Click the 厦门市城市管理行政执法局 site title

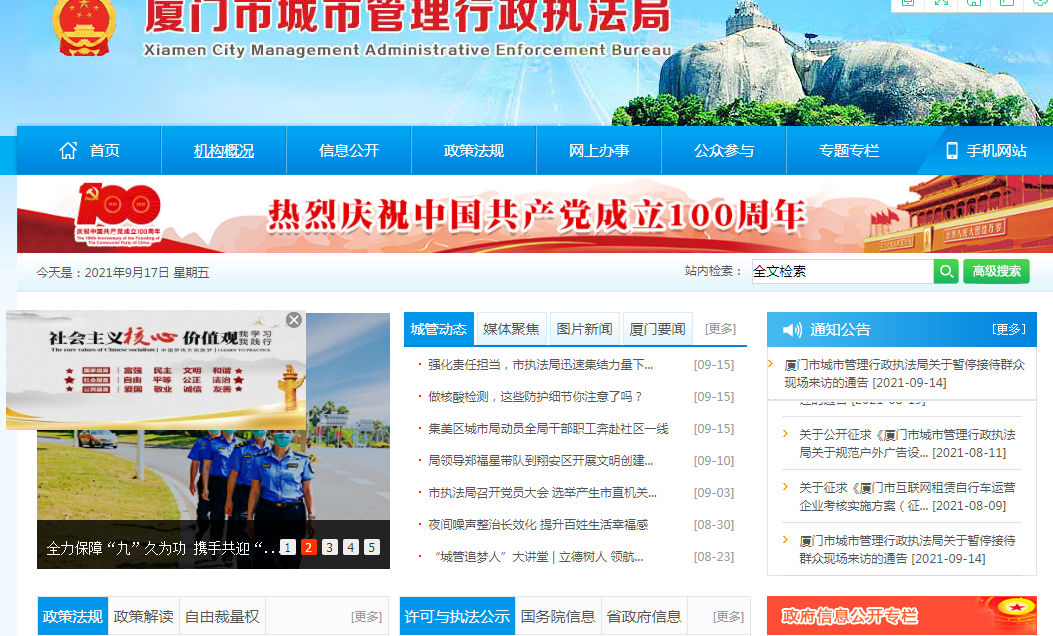point(408,15)
